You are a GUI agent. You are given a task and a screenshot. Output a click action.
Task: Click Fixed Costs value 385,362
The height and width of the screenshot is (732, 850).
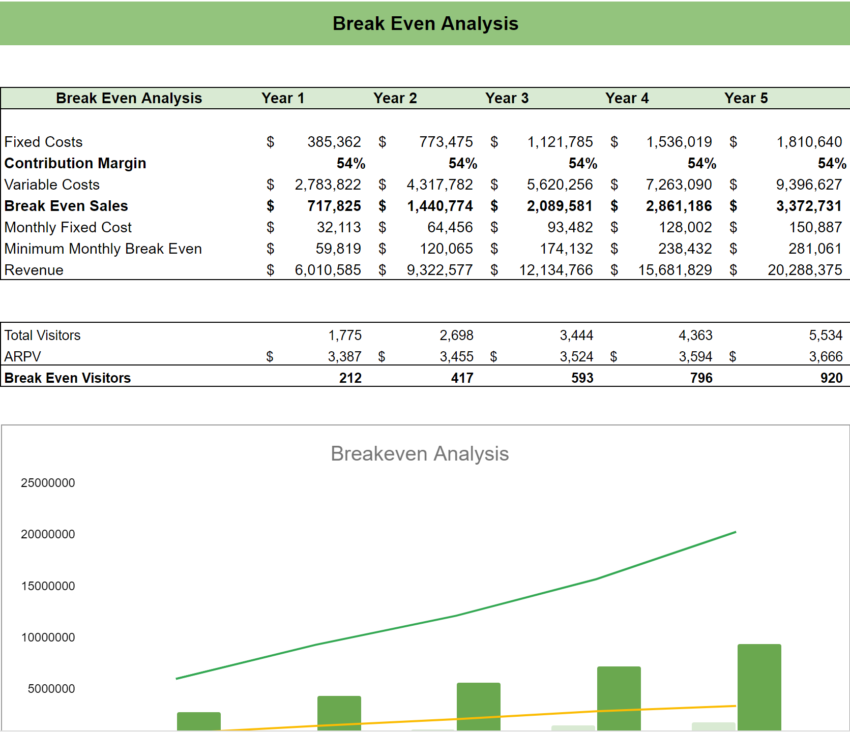pos(334,142)
